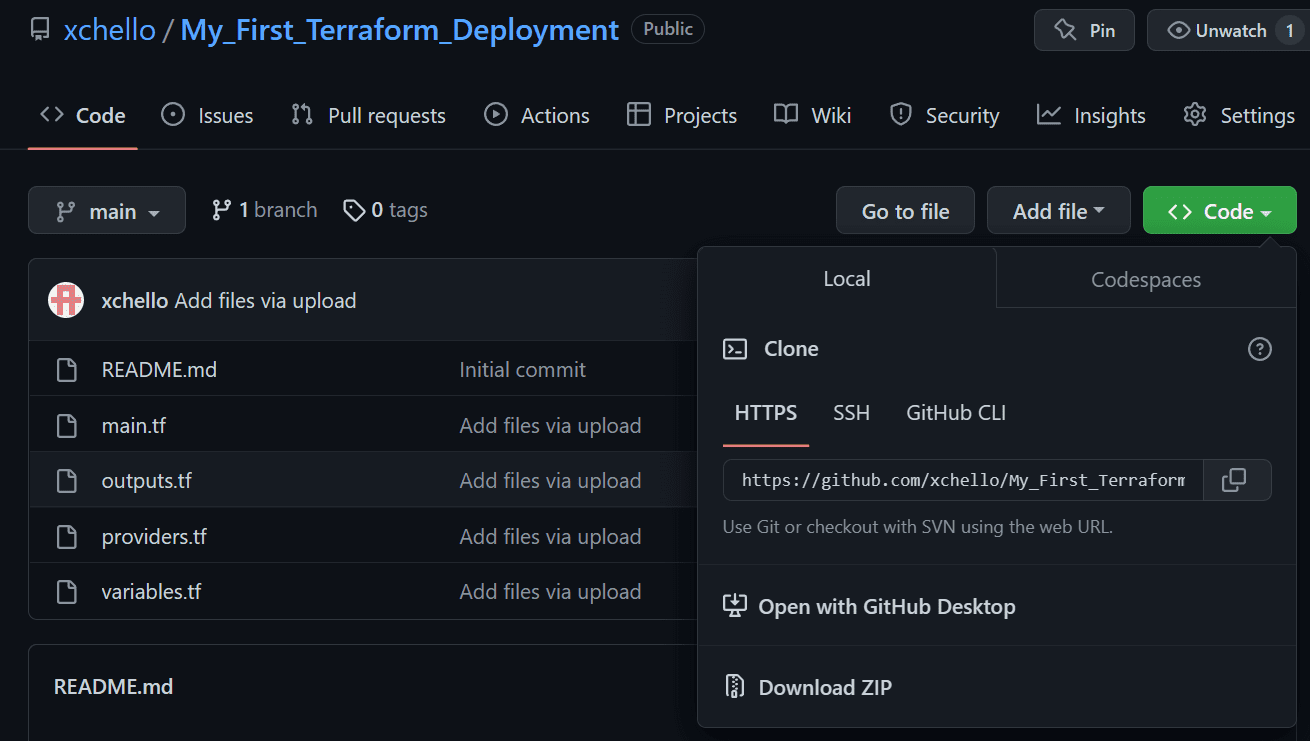
Task: Click the Go to file button
Action: [905, 210]
